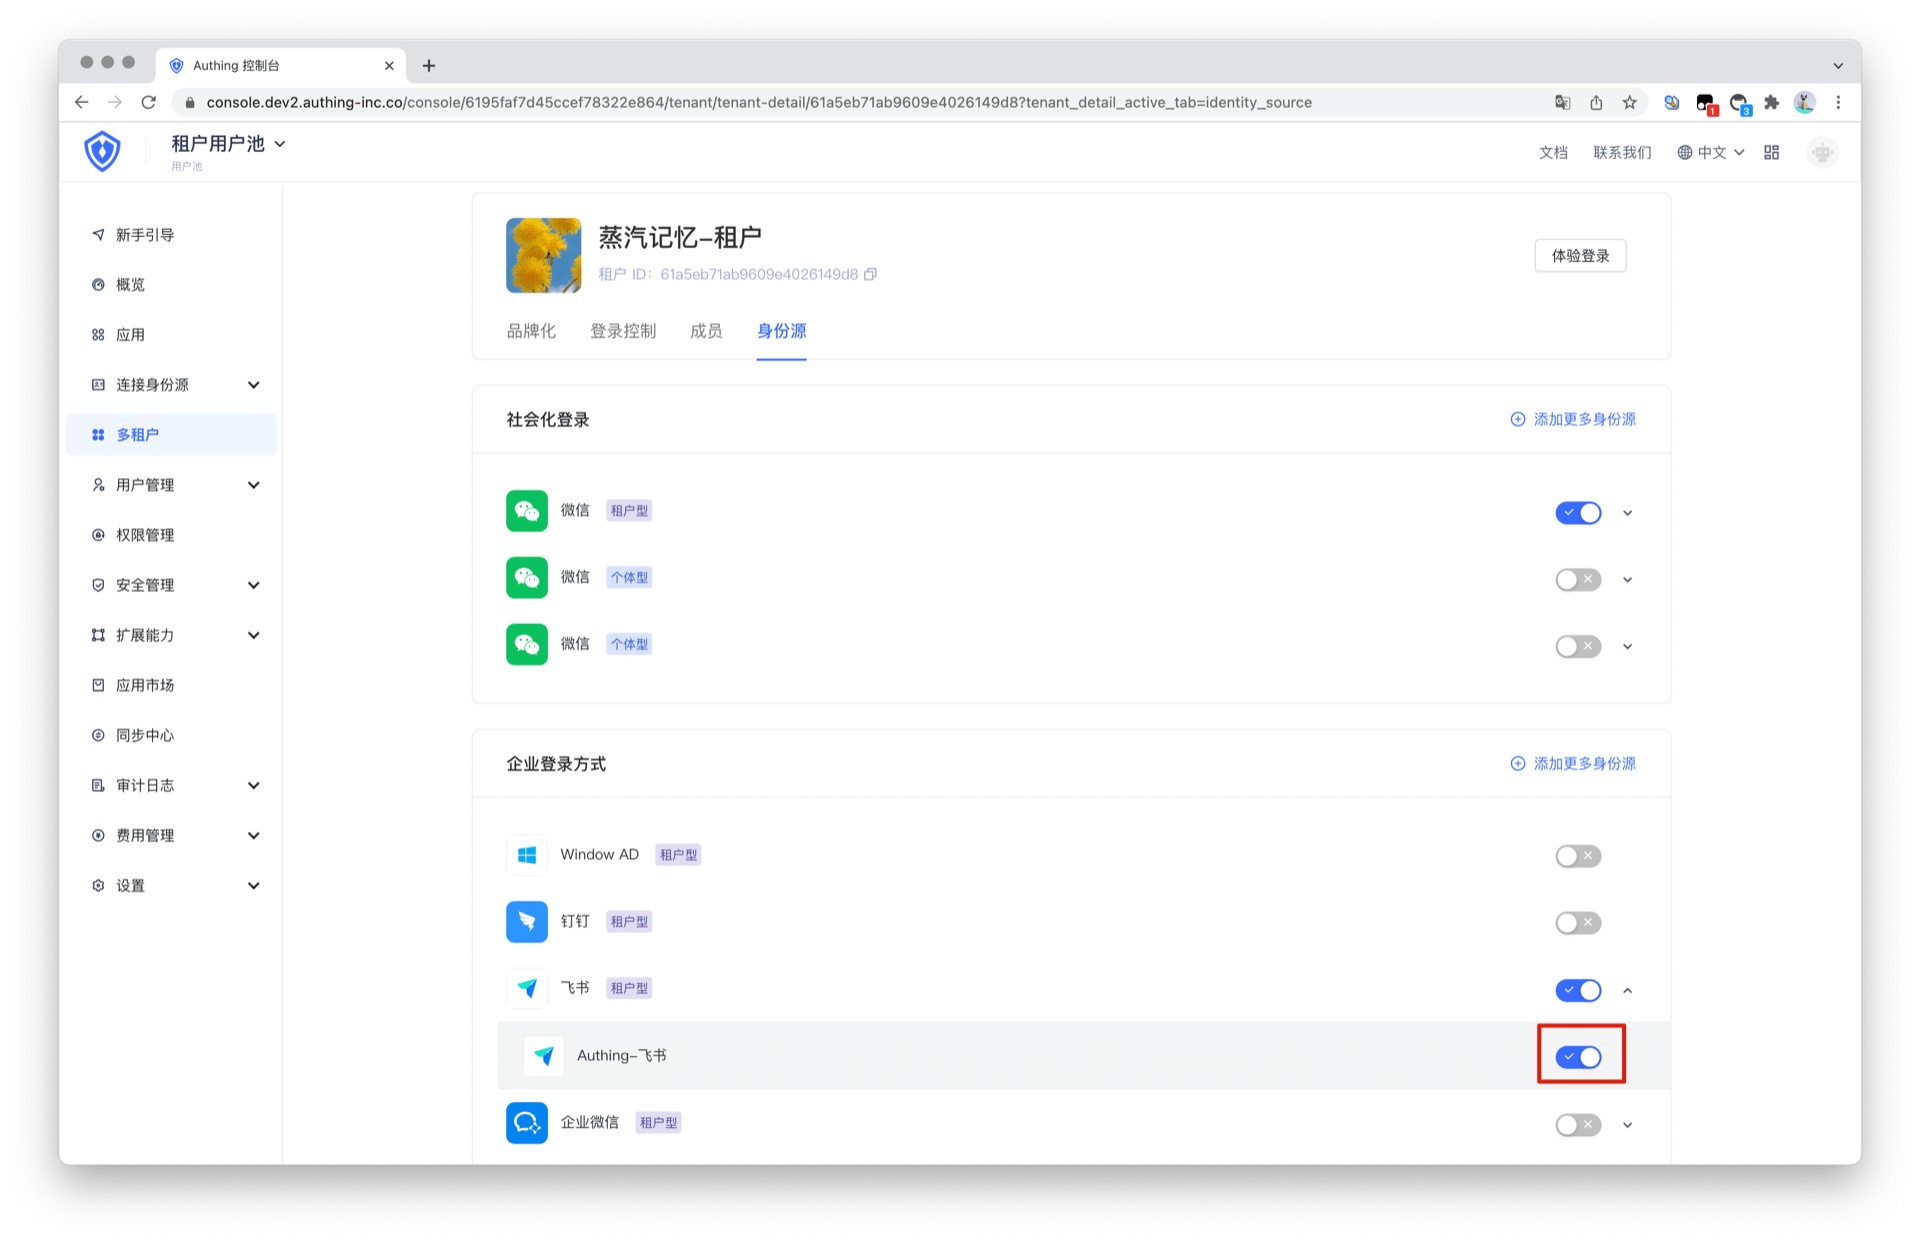1920x1242 pixels.
Task: Click the Window AD logo icon
Action: [x=526, y=855]
